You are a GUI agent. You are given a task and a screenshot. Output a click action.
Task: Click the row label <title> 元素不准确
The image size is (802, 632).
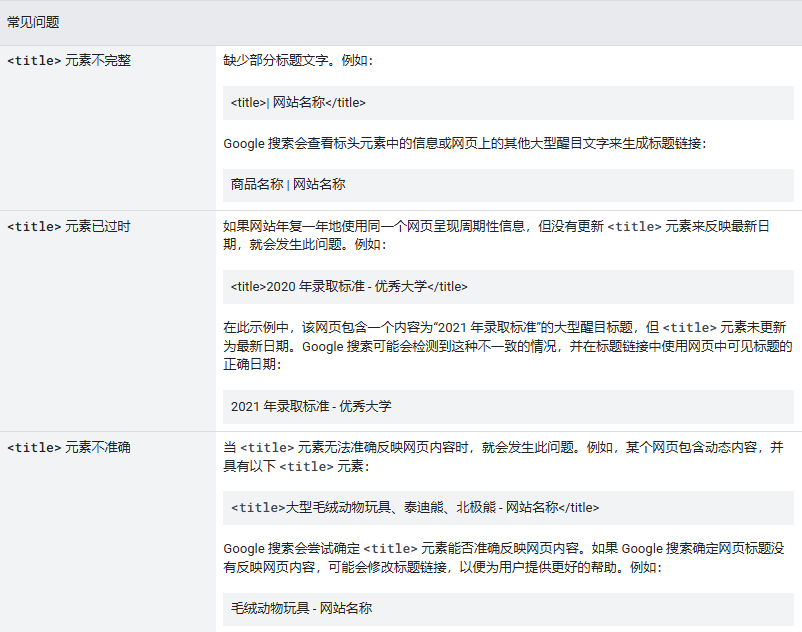[x=69, y=447]
